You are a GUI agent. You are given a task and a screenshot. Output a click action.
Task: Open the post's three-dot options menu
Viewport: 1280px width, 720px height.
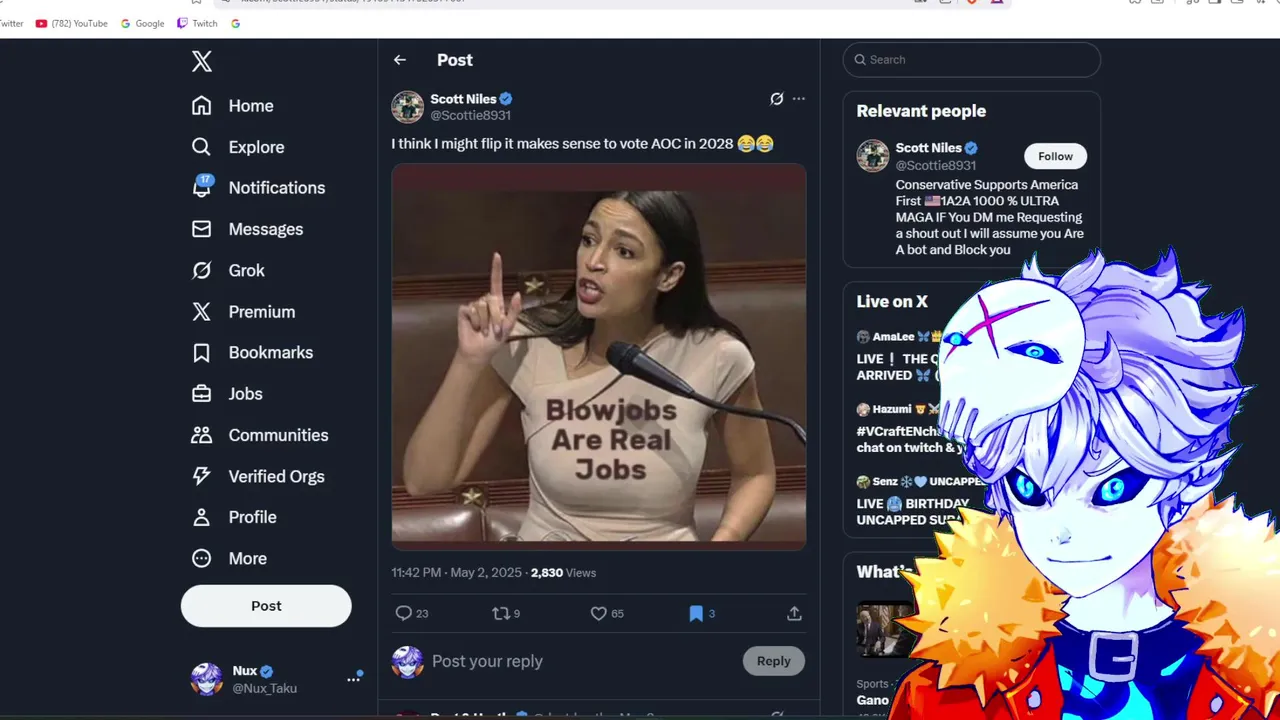coord(799,99)
